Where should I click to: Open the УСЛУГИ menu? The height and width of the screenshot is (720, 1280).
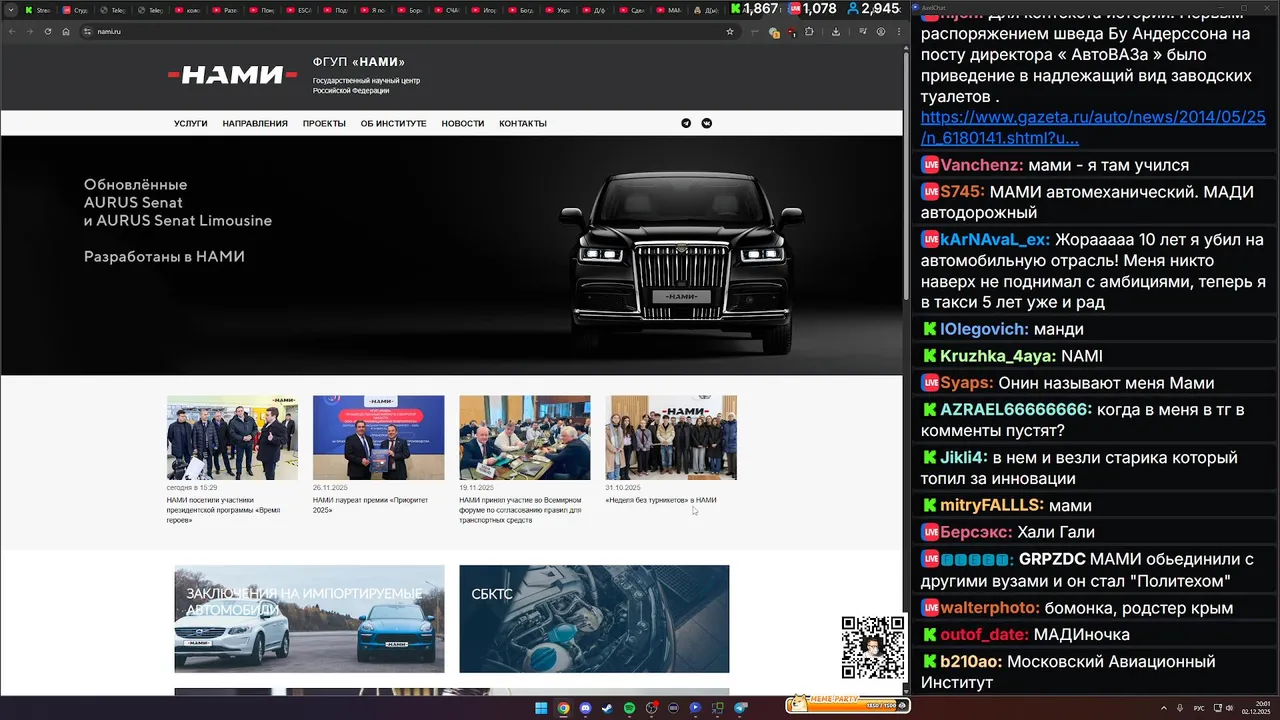(191, 124)
